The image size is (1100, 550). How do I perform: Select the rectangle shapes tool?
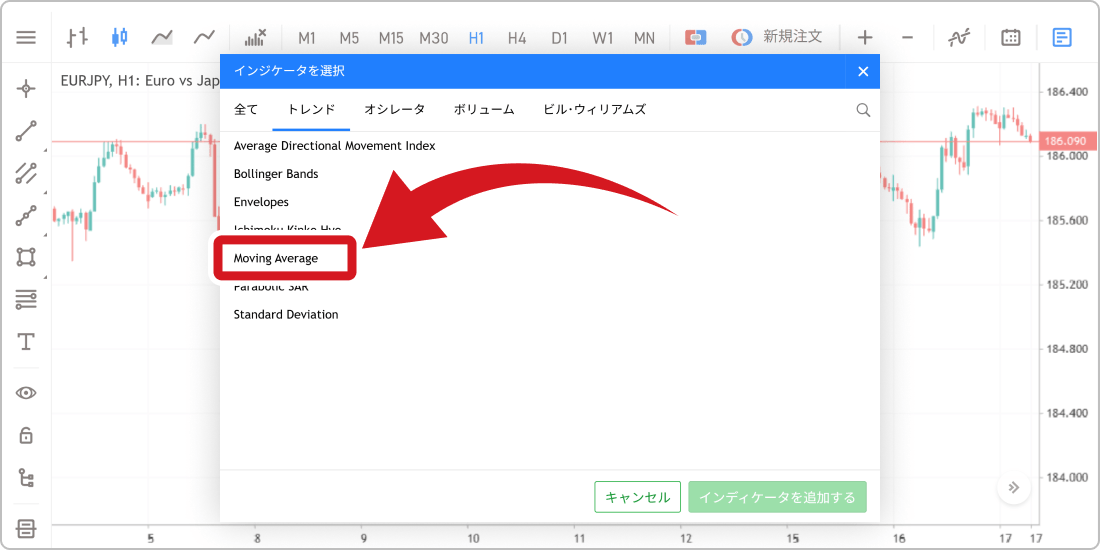coord(26,257)
